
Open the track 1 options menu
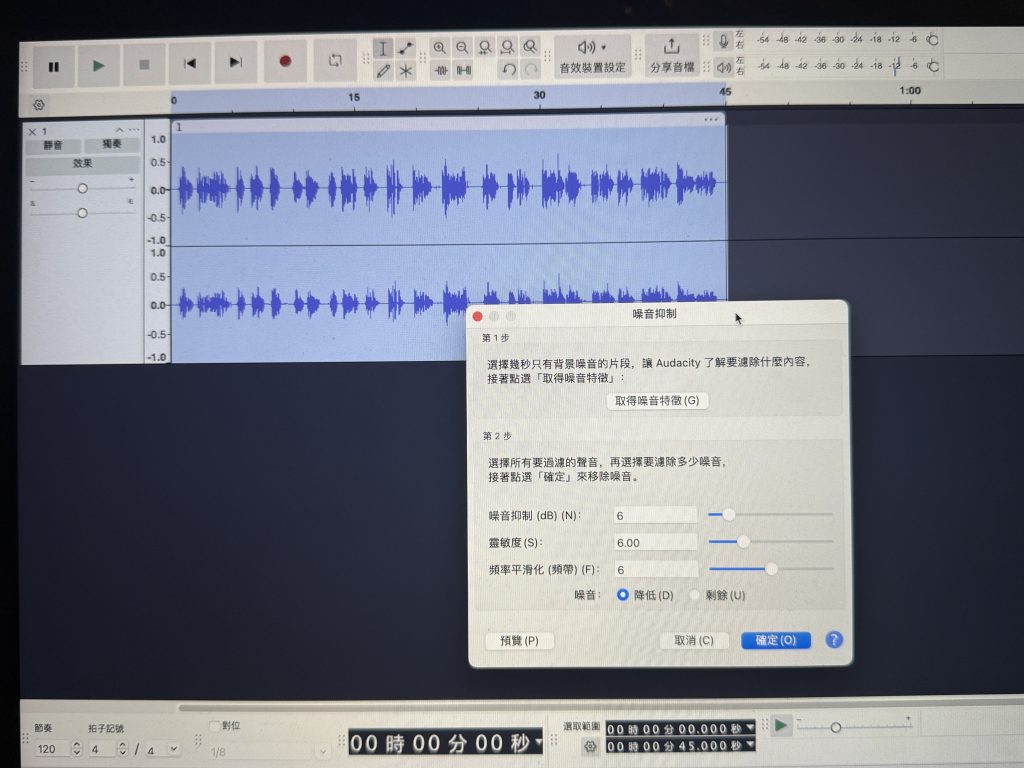134,131
